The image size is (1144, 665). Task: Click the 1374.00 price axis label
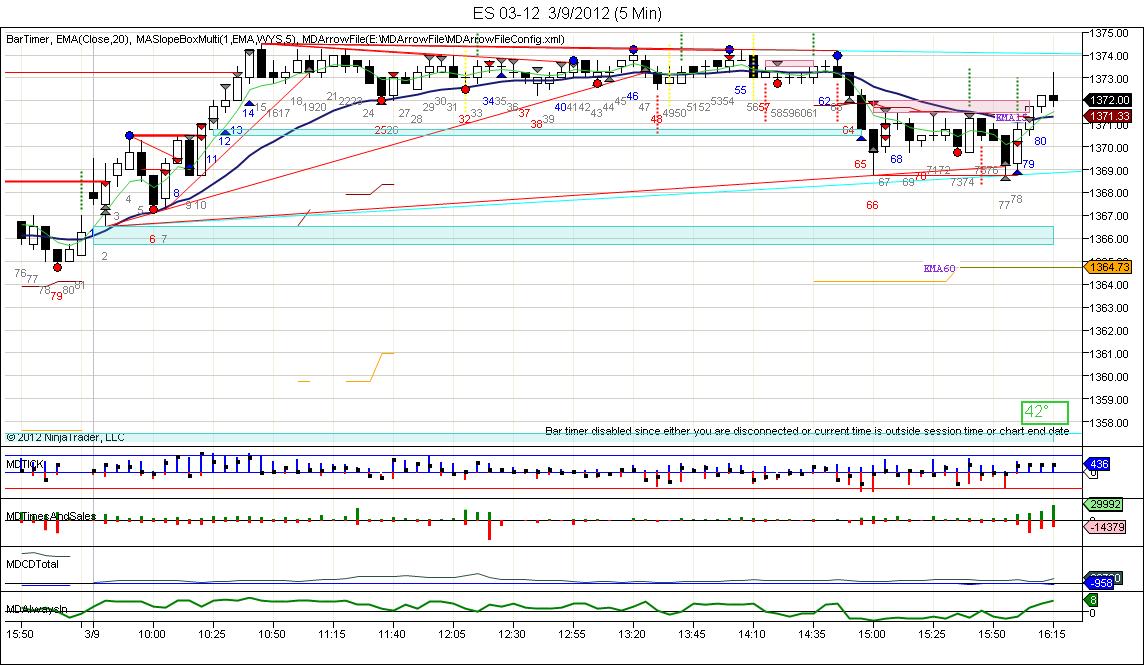click(1110, 55)
